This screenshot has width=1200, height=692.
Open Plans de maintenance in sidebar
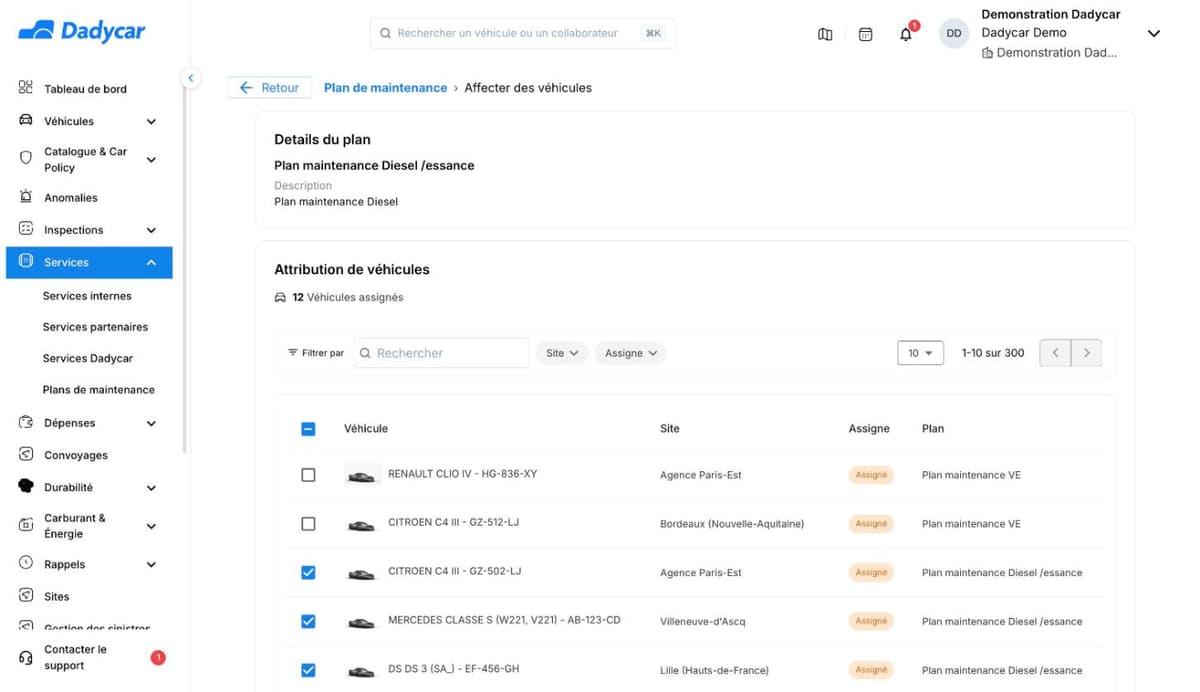tap(99, 390)
